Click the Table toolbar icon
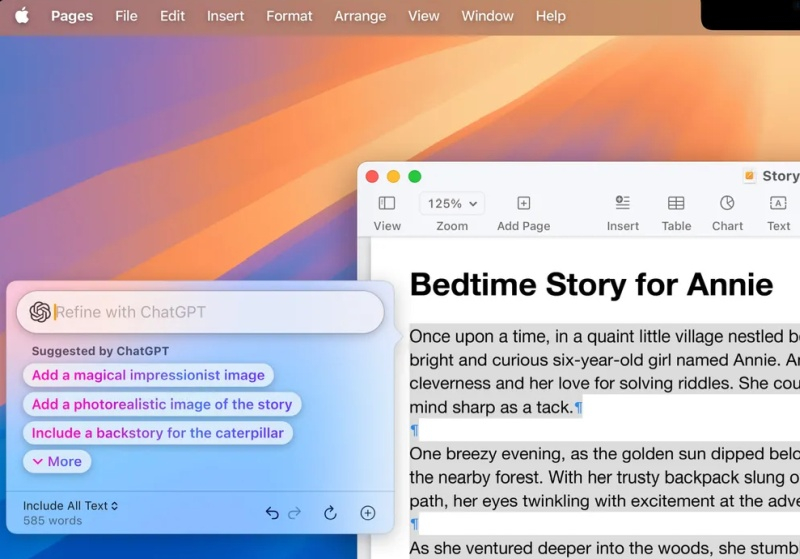This screenshot has height=559, width=800. coord(676,203)
